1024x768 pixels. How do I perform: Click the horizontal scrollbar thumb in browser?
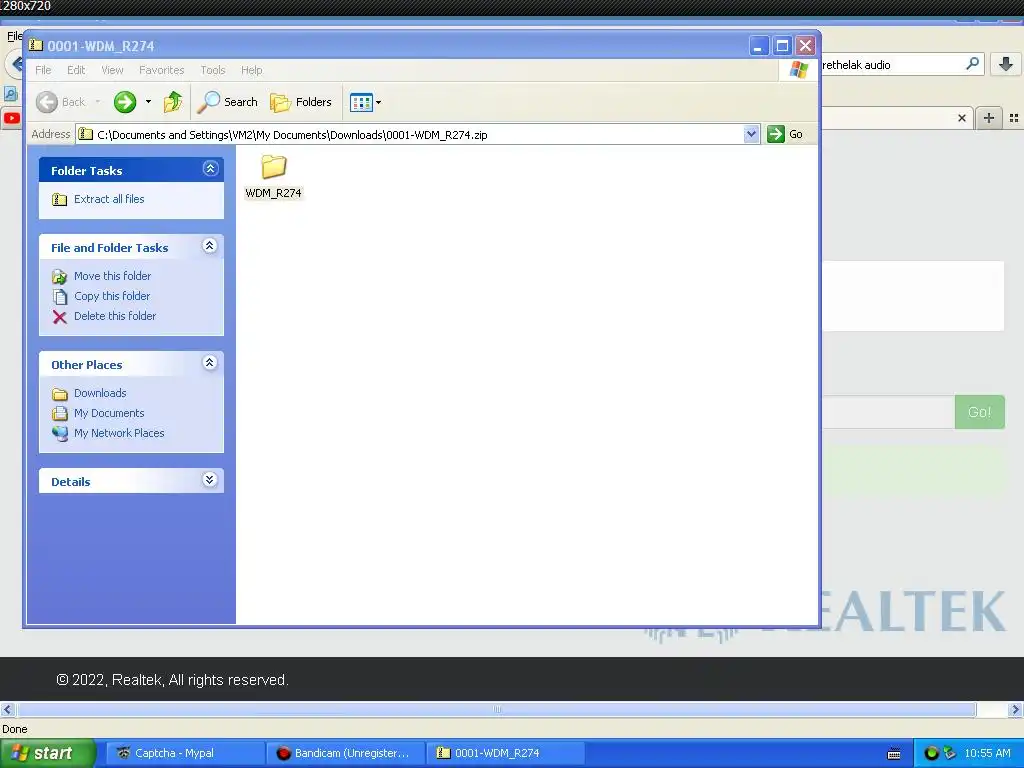click(496, 710)
